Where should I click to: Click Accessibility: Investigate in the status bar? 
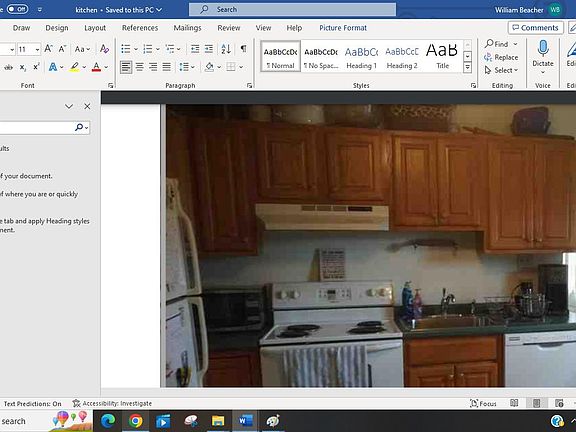click(112, 403)
